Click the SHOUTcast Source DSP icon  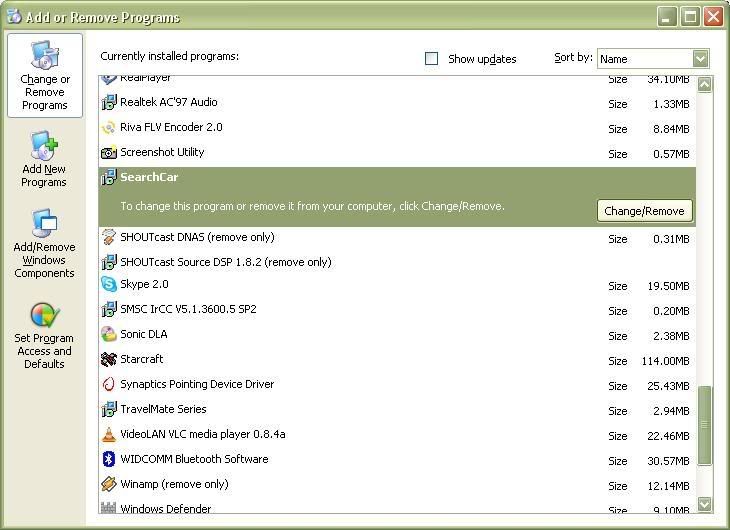[108, 262]
